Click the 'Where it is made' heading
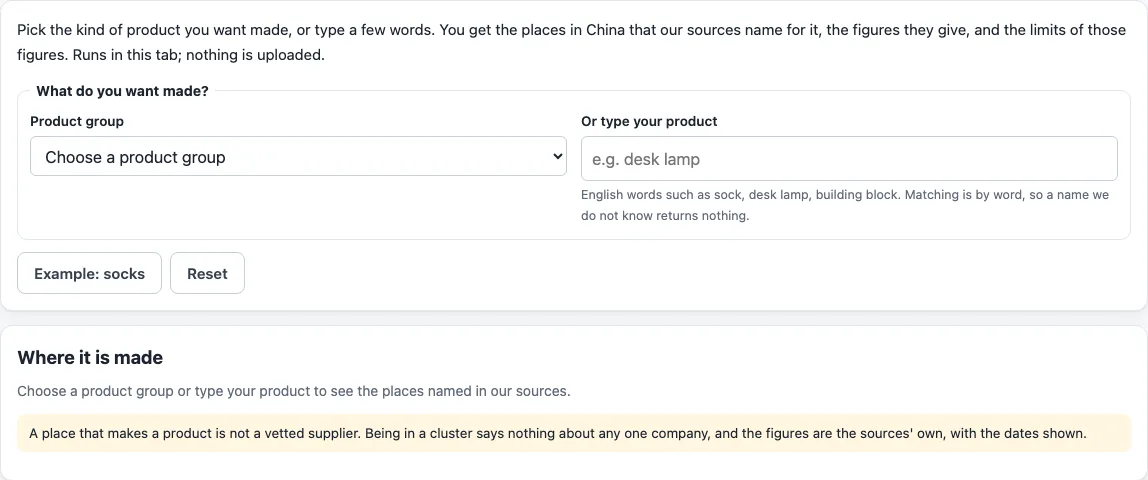1148x480 pixels. click(90, 358)
